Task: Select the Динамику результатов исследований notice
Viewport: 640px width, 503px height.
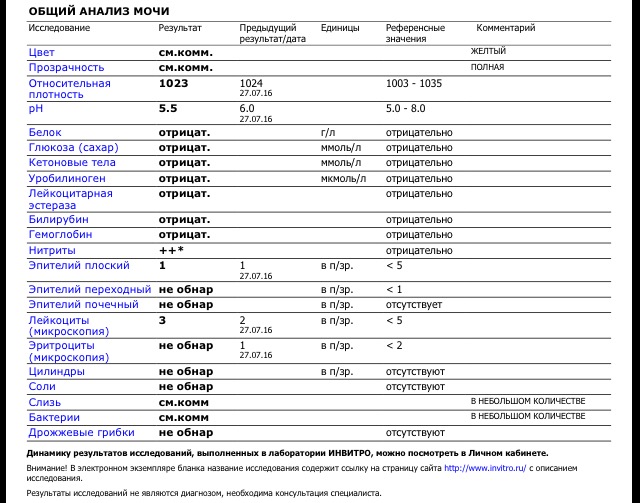Action: pos(288,453)
